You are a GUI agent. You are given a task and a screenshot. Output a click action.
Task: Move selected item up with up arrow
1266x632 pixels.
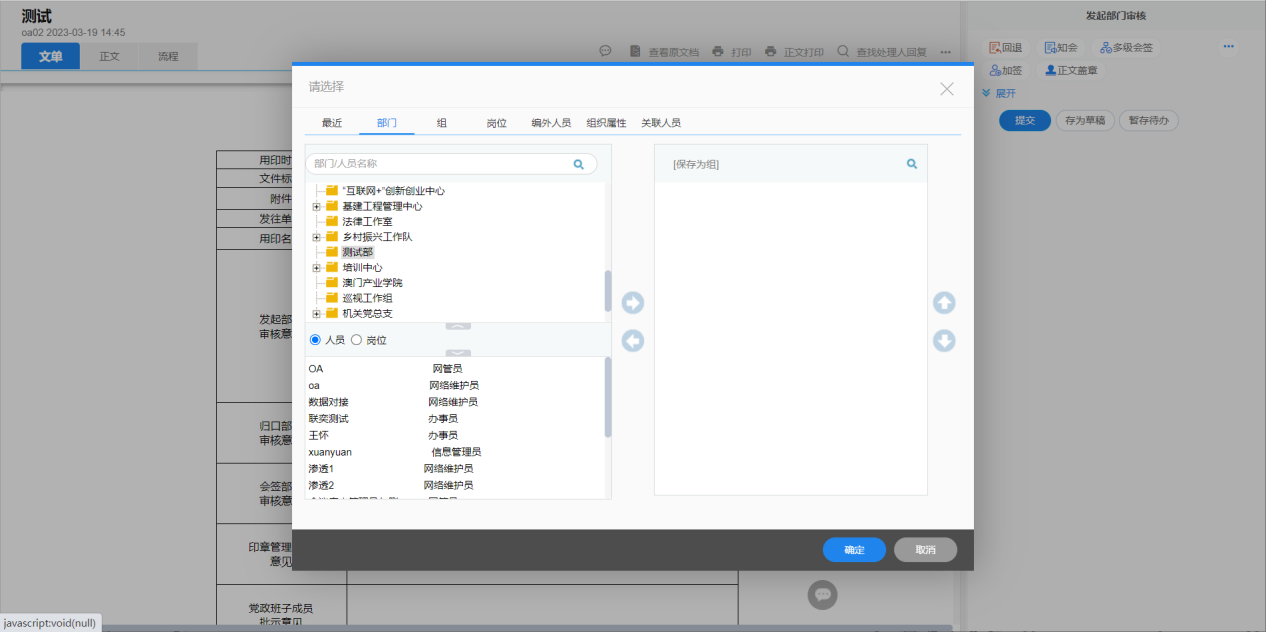(x=944, y=303)
